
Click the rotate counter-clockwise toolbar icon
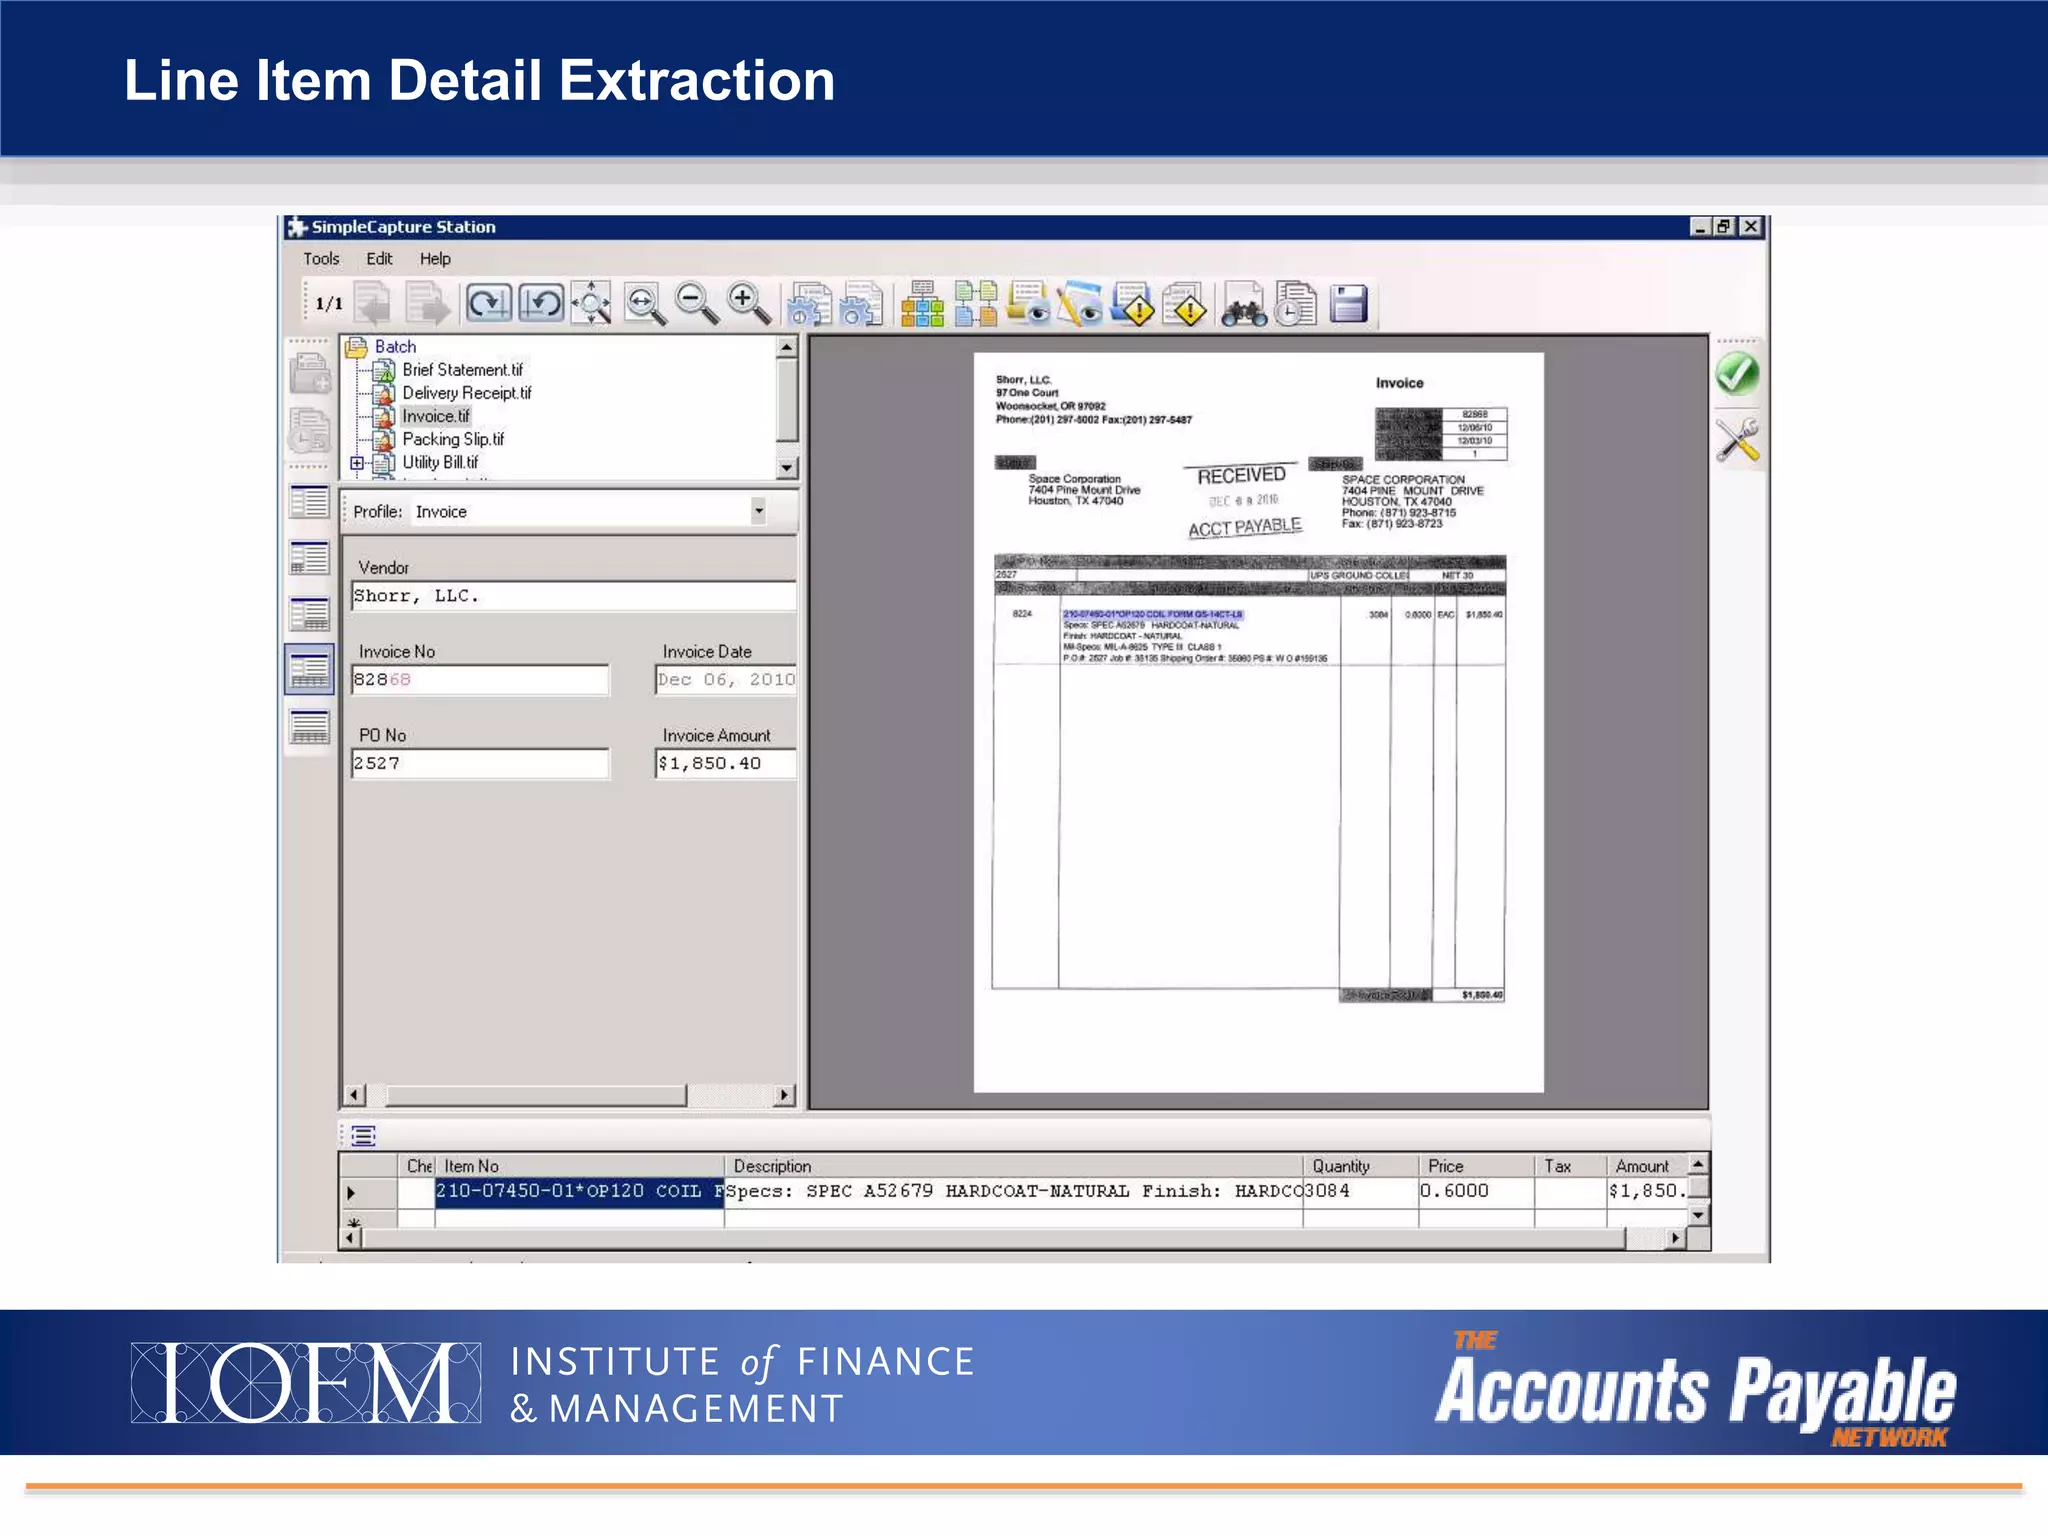(541, 303)
